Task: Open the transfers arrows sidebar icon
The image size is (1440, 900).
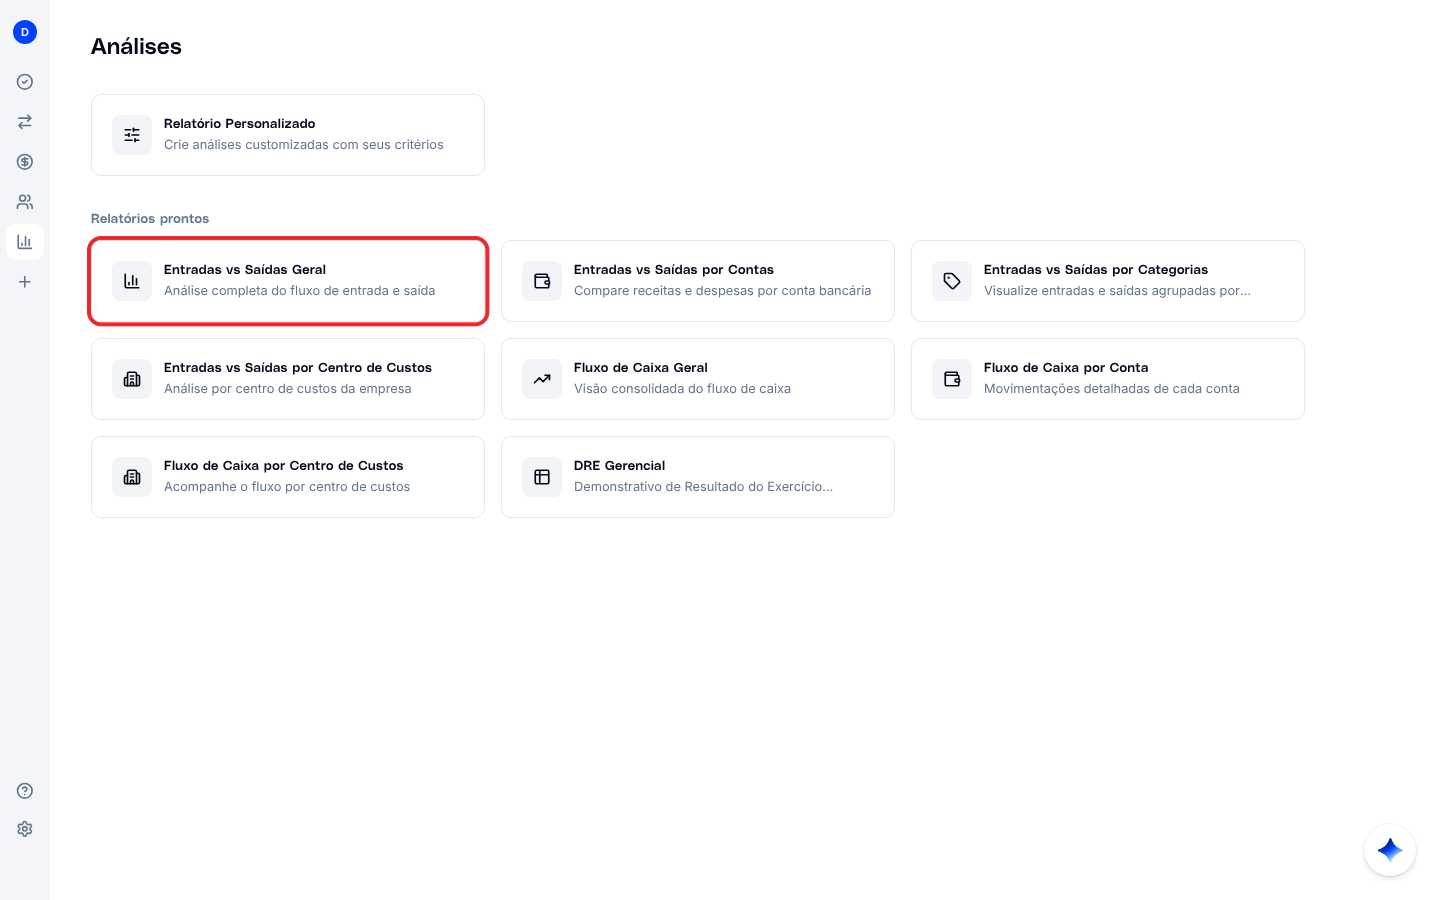Action: click(25, 122)
